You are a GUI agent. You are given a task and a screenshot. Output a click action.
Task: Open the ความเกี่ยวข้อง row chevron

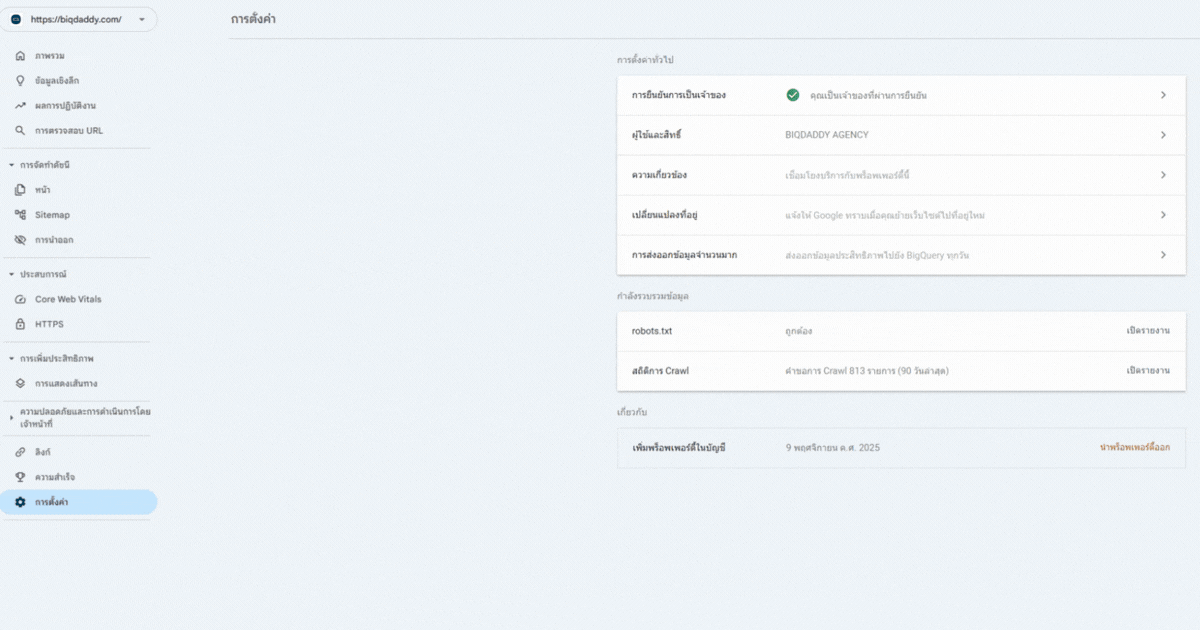(1163, 175)
